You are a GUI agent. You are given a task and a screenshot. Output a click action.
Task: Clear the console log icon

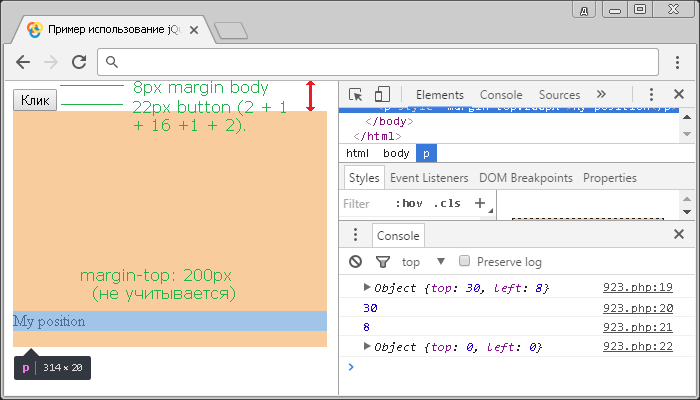(x=355, y=261)
